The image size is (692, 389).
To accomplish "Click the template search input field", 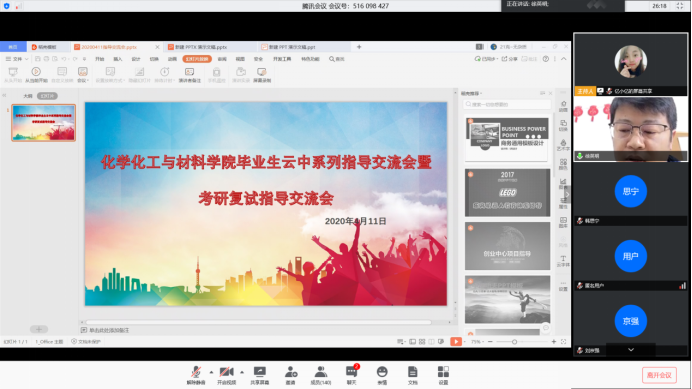I will point(507,104).
